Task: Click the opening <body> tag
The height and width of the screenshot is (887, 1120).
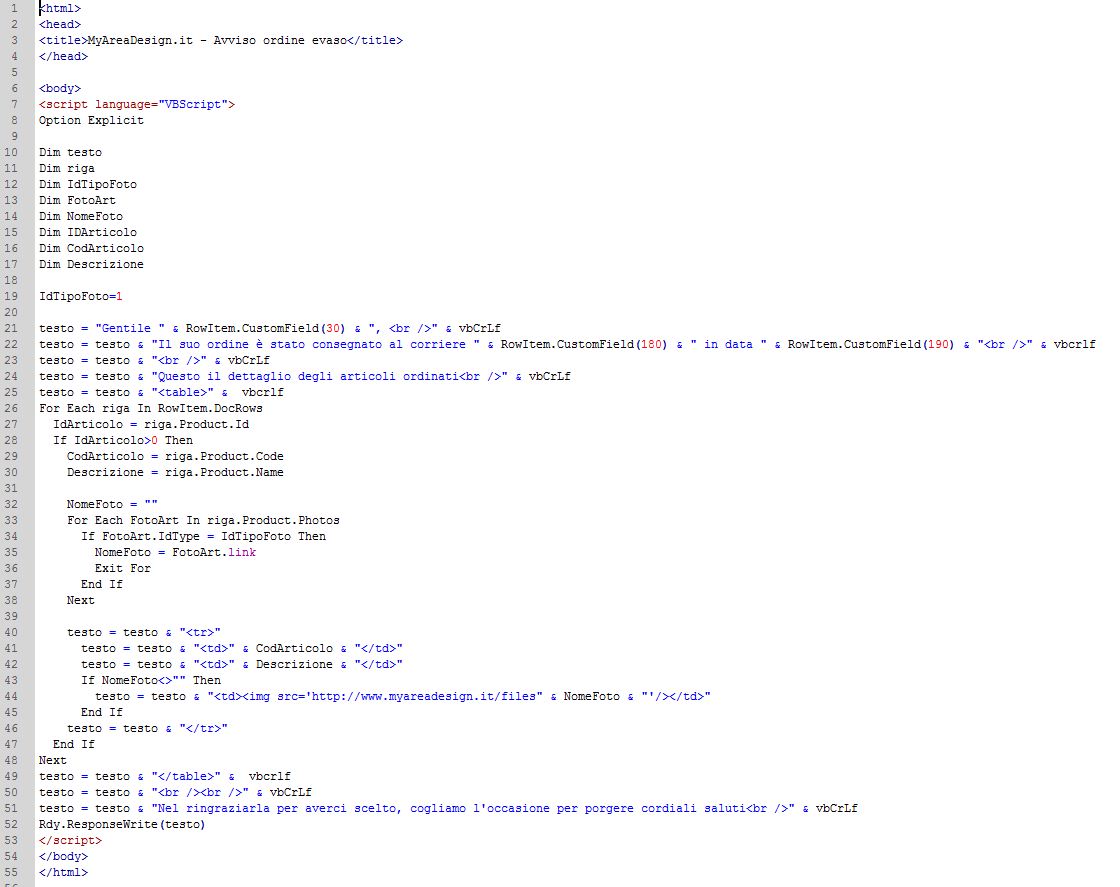Action: click(x=60, y=89)
